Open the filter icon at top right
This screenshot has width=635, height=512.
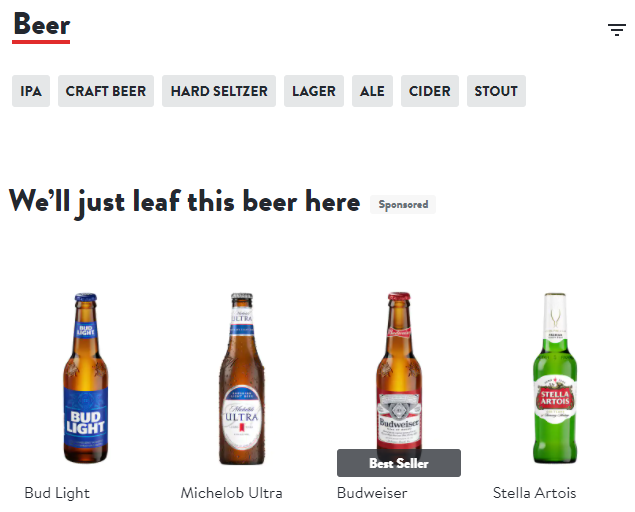[x=616, y=30]
